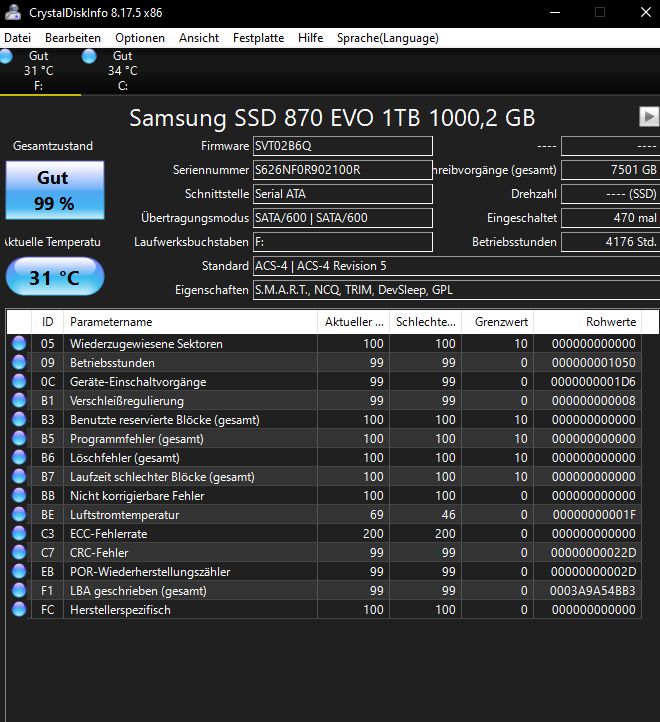Click the Aktueller ... column header
This screenshot has width=660, height=722.
353,322
